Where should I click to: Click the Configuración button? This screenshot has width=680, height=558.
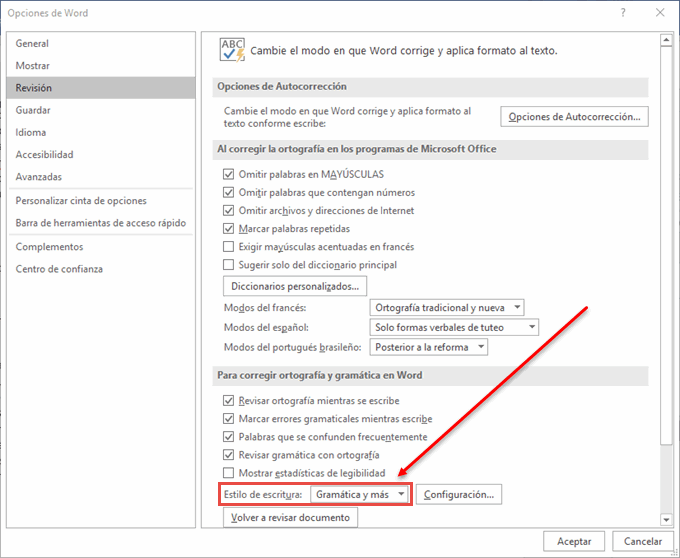pos(458,494)
